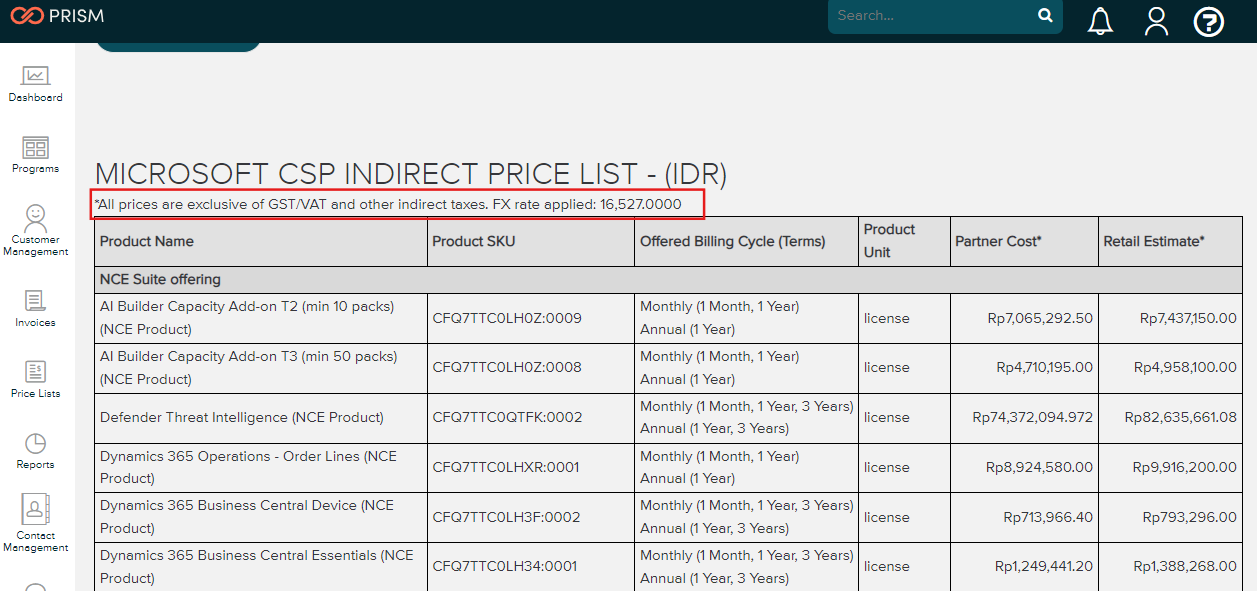Screen dimensions: 1257x591
Task: Click the Product Name column header
Action: pyautogui.click(x=261, y=242)
